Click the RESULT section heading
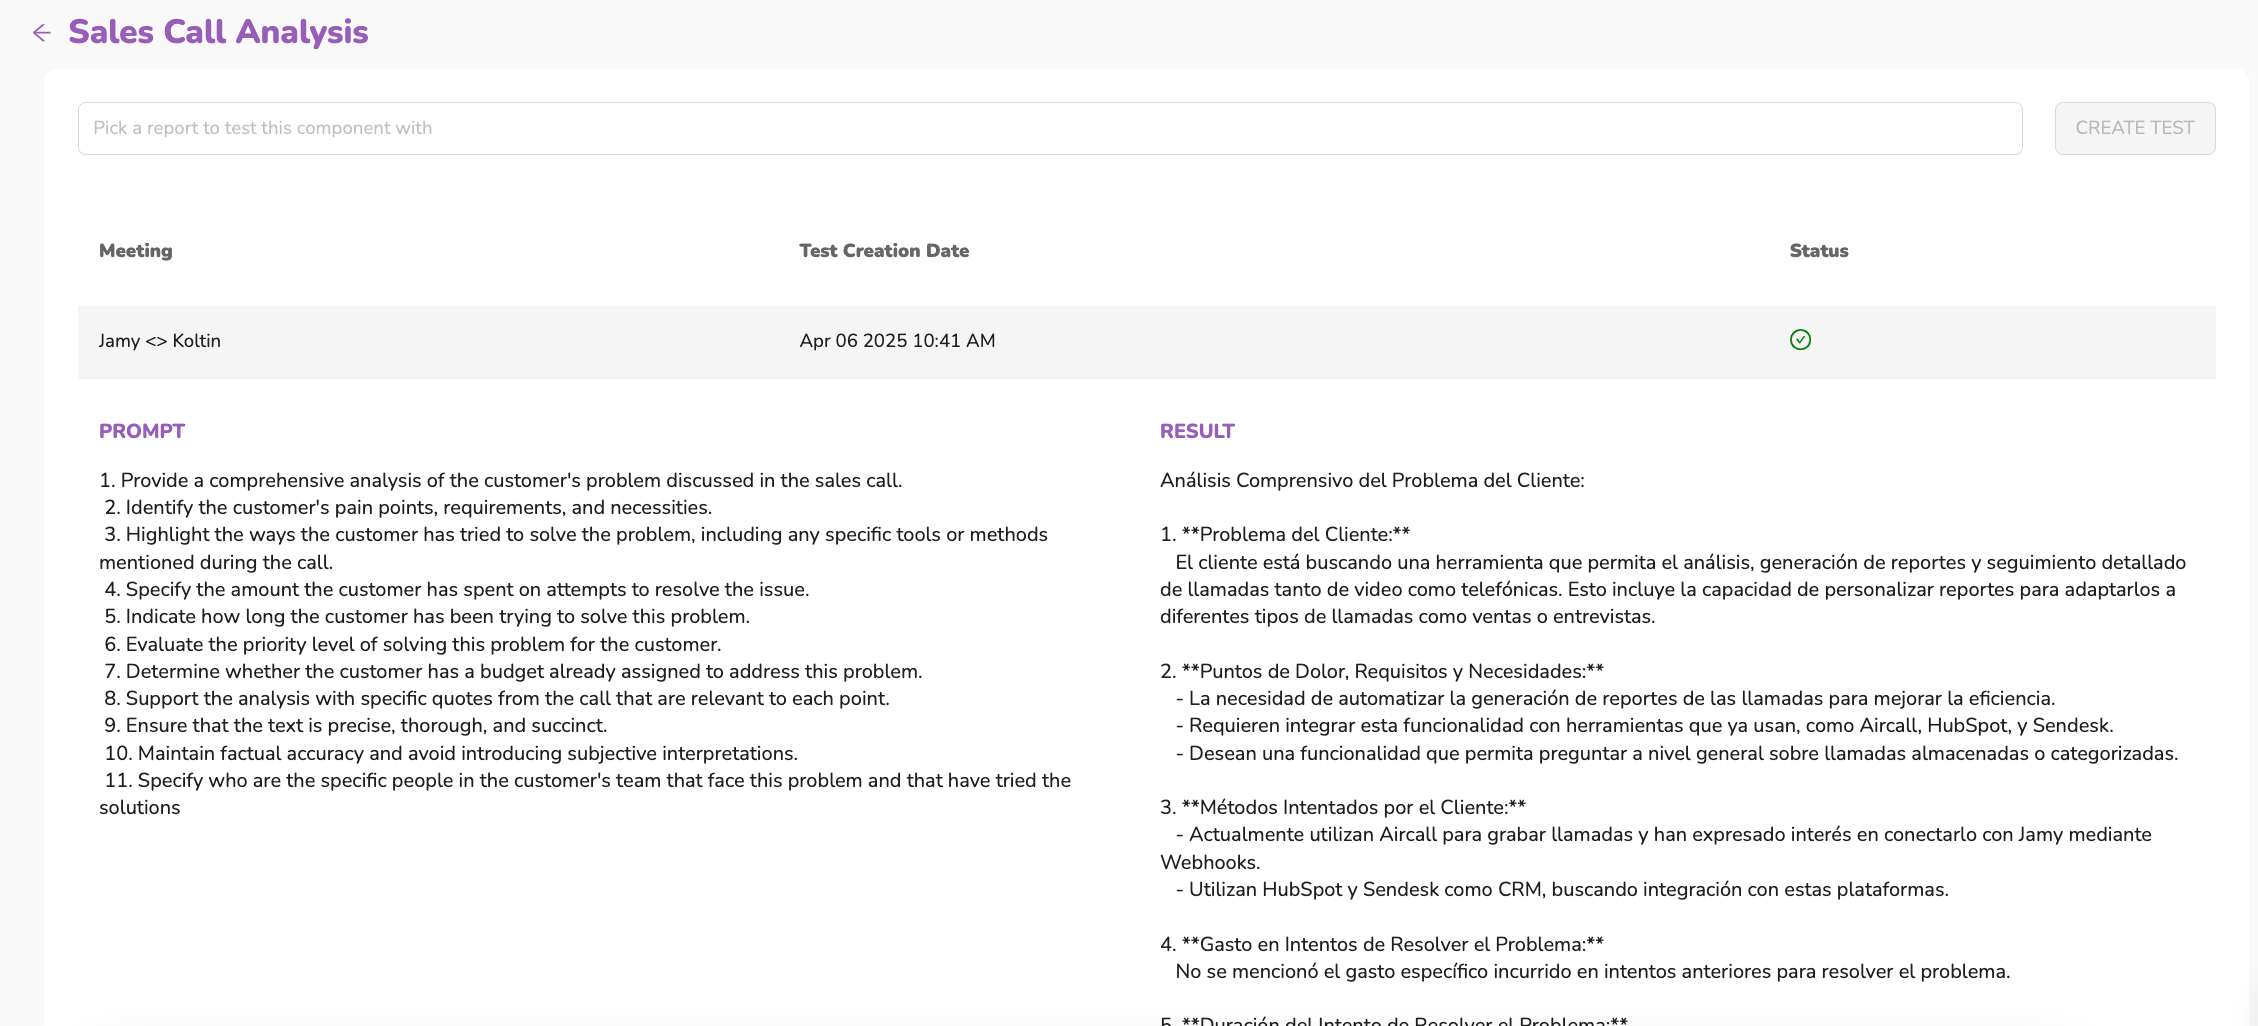The height and width of the screenshot is (1026, 2258). 1196,431
